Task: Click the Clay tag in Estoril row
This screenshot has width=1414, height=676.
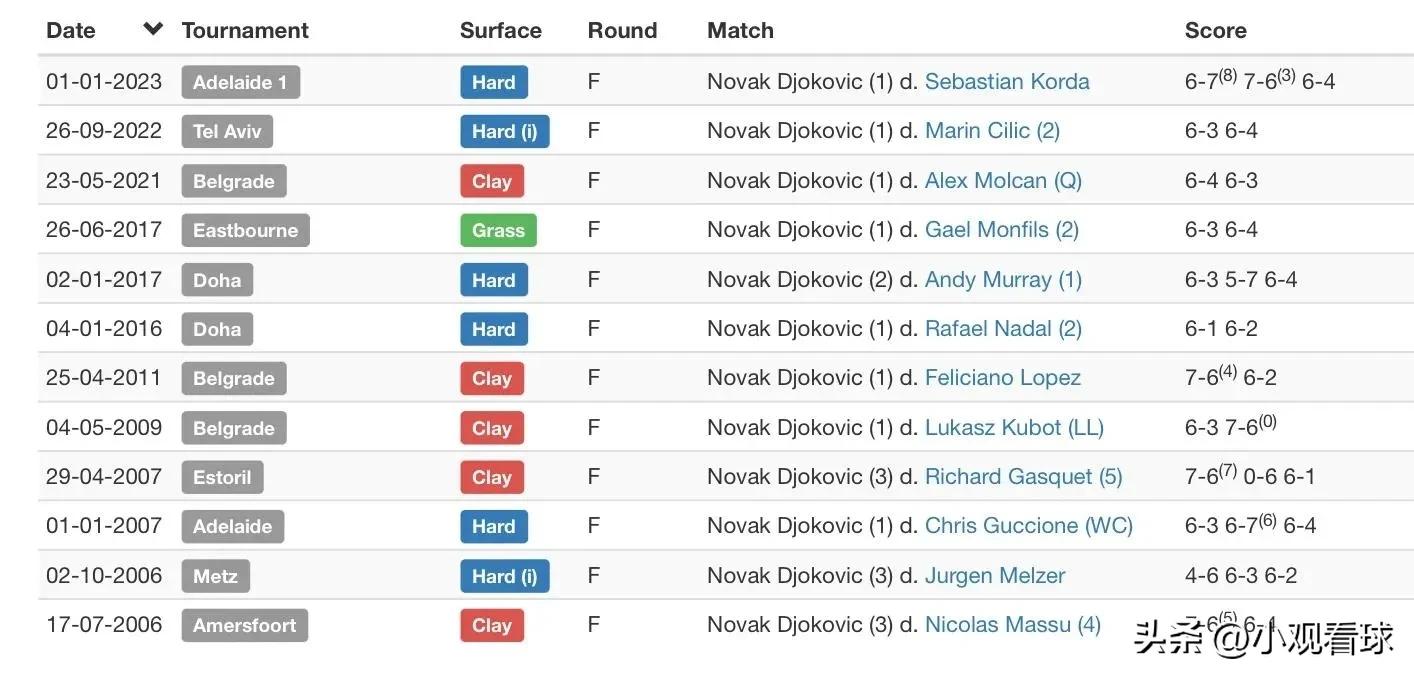Action: [492, 477]
